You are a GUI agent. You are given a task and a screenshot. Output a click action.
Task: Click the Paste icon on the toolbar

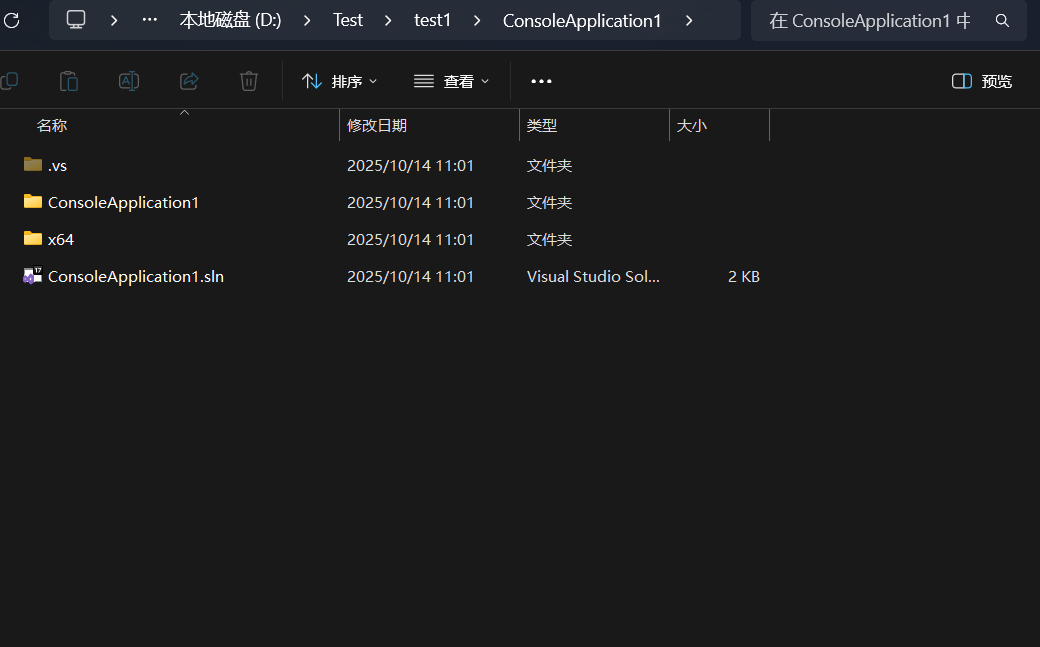click(x=68, y=81)
